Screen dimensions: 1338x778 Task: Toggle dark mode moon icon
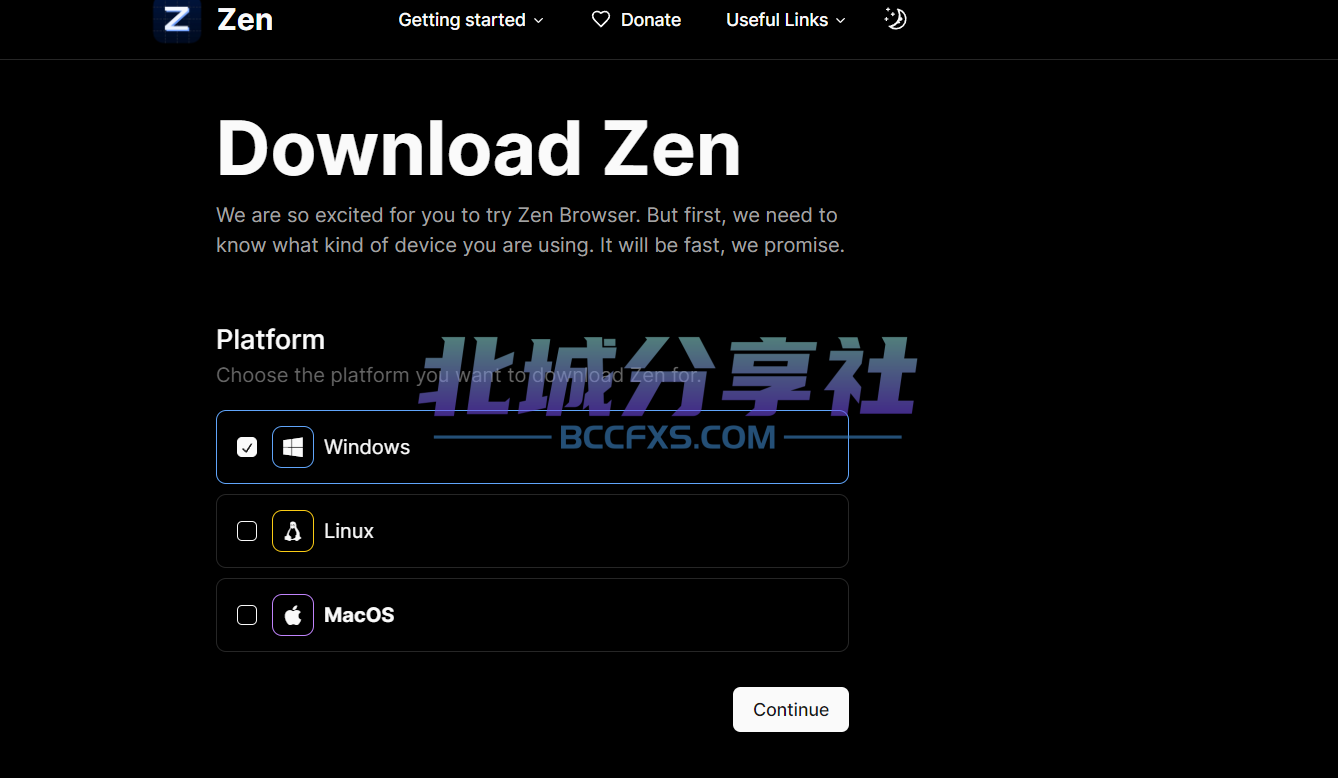click(895, 19)
